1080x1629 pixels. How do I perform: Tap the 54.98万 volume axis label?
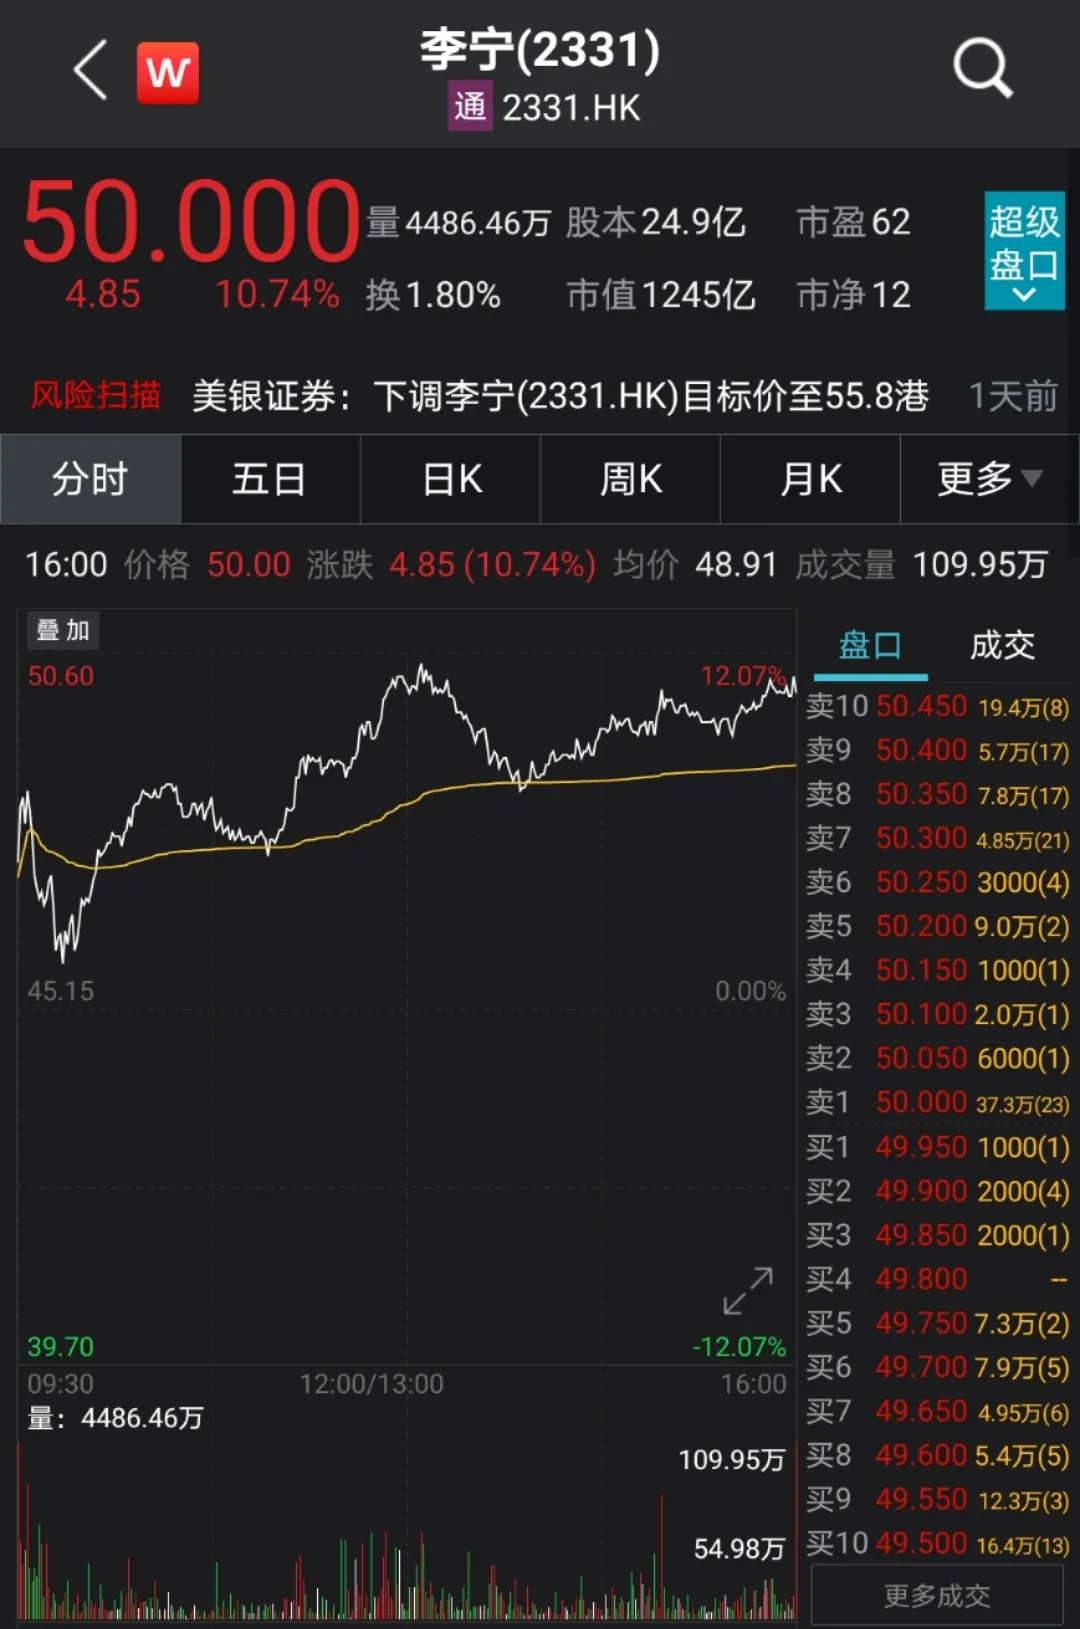[739, 1549]
